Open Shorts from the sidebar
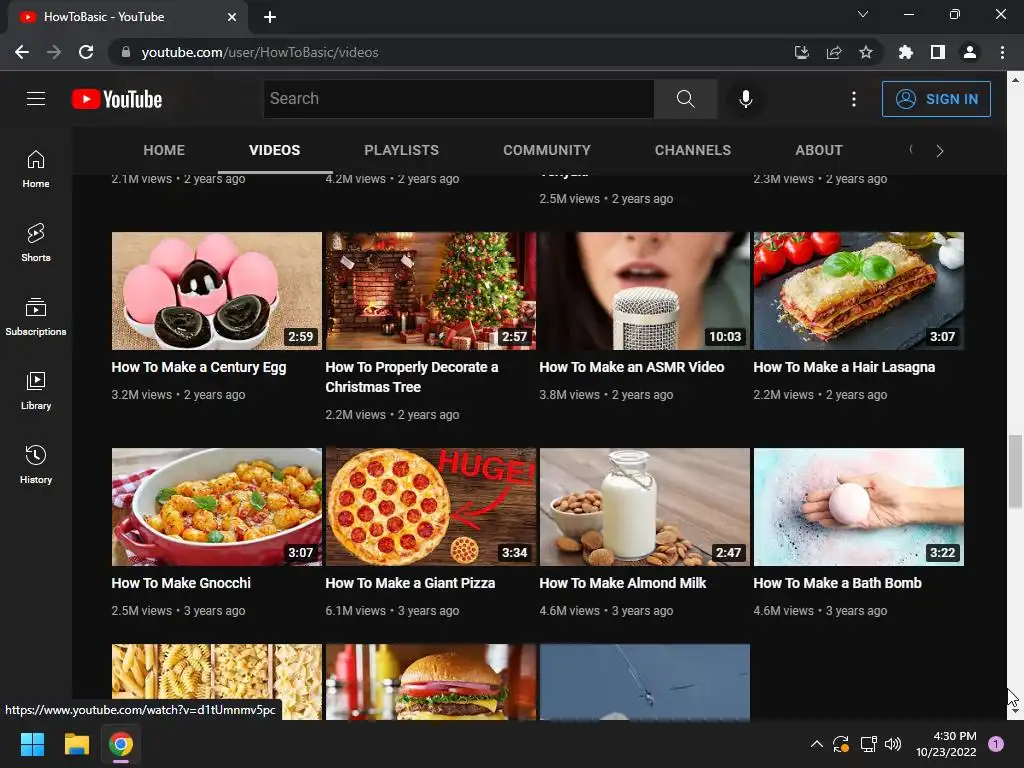1024x768 pixels. pyautogui.click(x=36, y=242)
